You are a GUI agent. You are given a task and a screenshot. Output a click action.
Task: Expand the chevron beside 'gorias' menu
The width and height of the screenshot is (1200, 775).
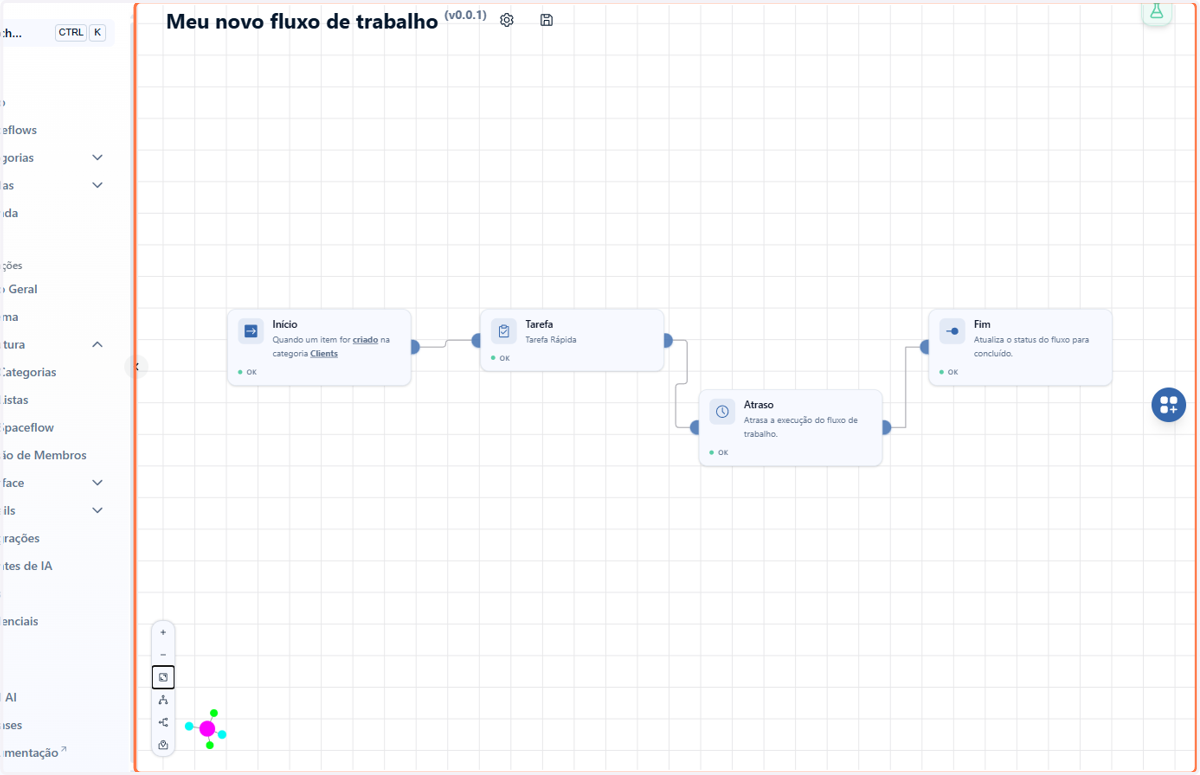pyautogui.click(x=97, y=158)
